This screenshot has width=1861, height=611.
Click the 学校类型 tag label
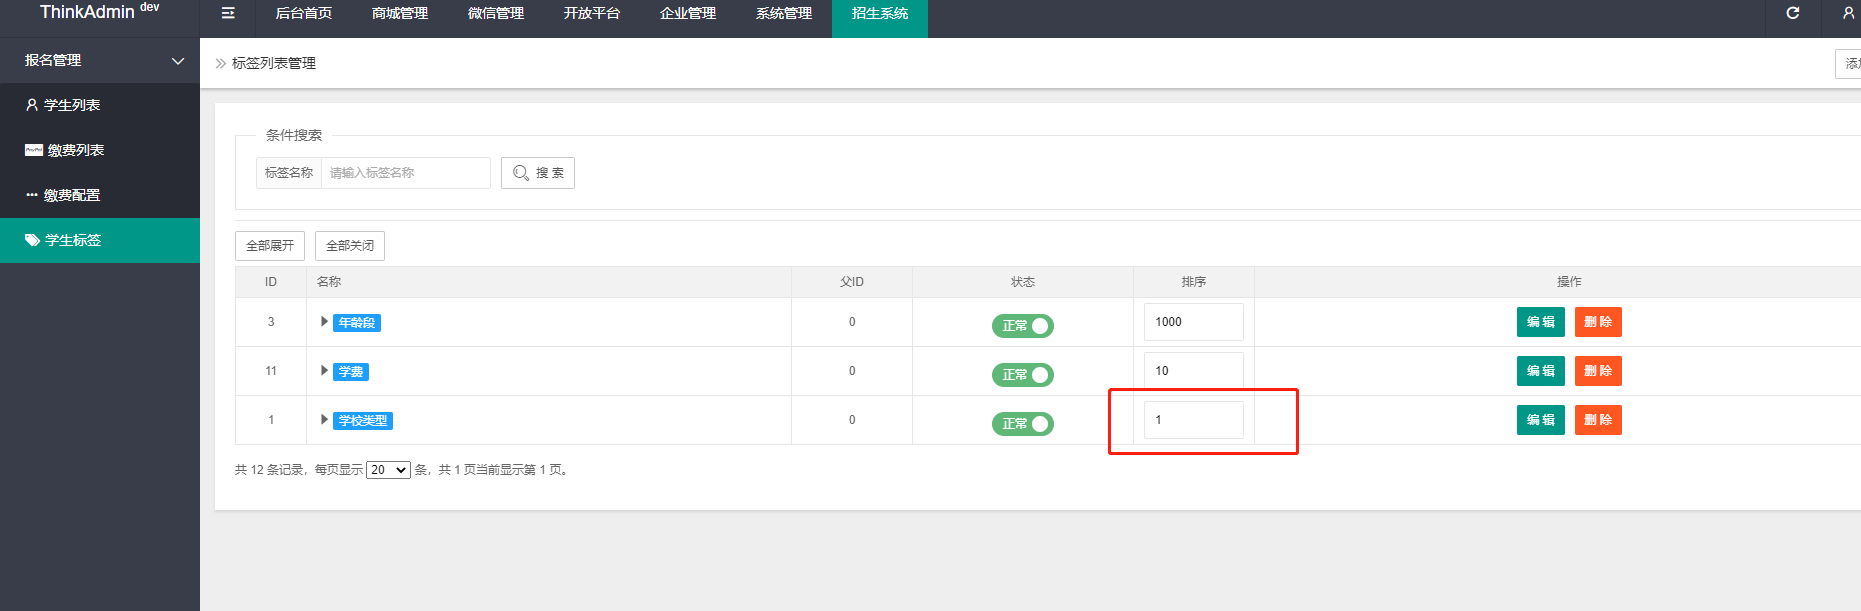coord(363,420)
